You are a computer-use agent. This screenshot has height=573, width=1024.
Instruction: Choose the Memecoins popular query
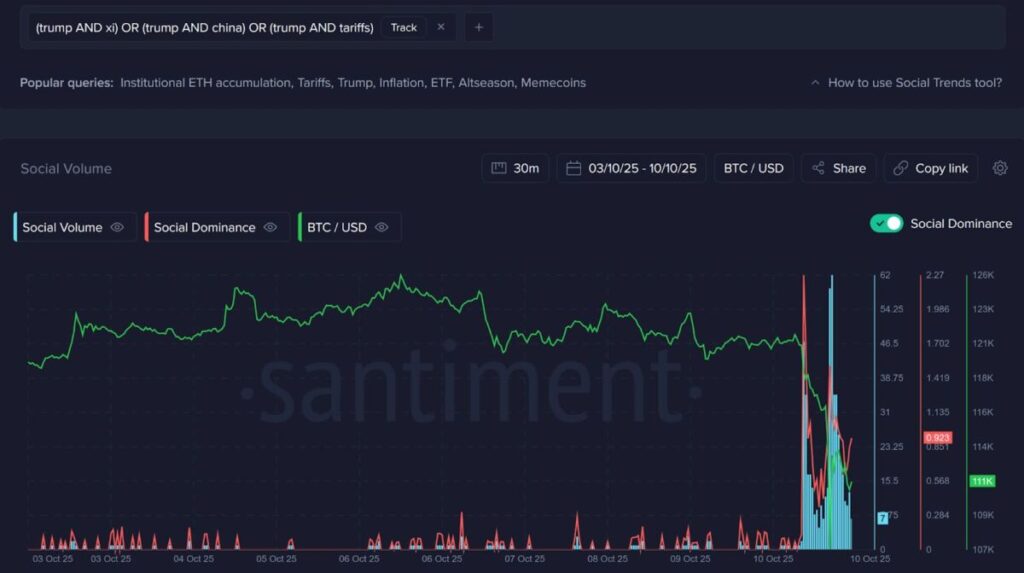pyautogui.click(x=553, y=83)
